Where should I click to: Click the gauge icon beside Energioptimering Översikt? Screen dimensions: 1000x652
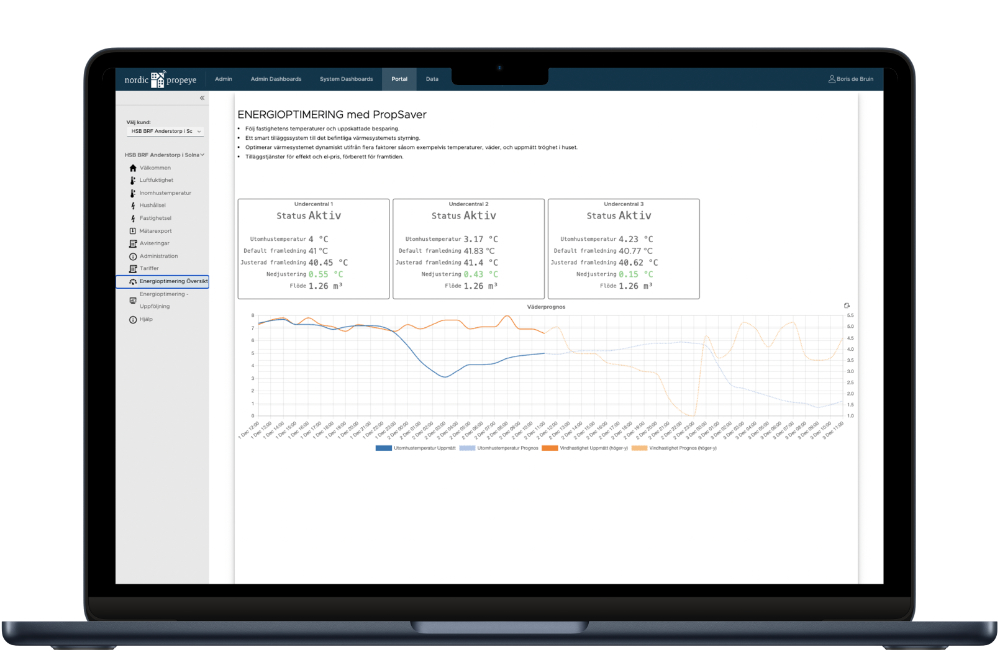click(x=133, y=281)
